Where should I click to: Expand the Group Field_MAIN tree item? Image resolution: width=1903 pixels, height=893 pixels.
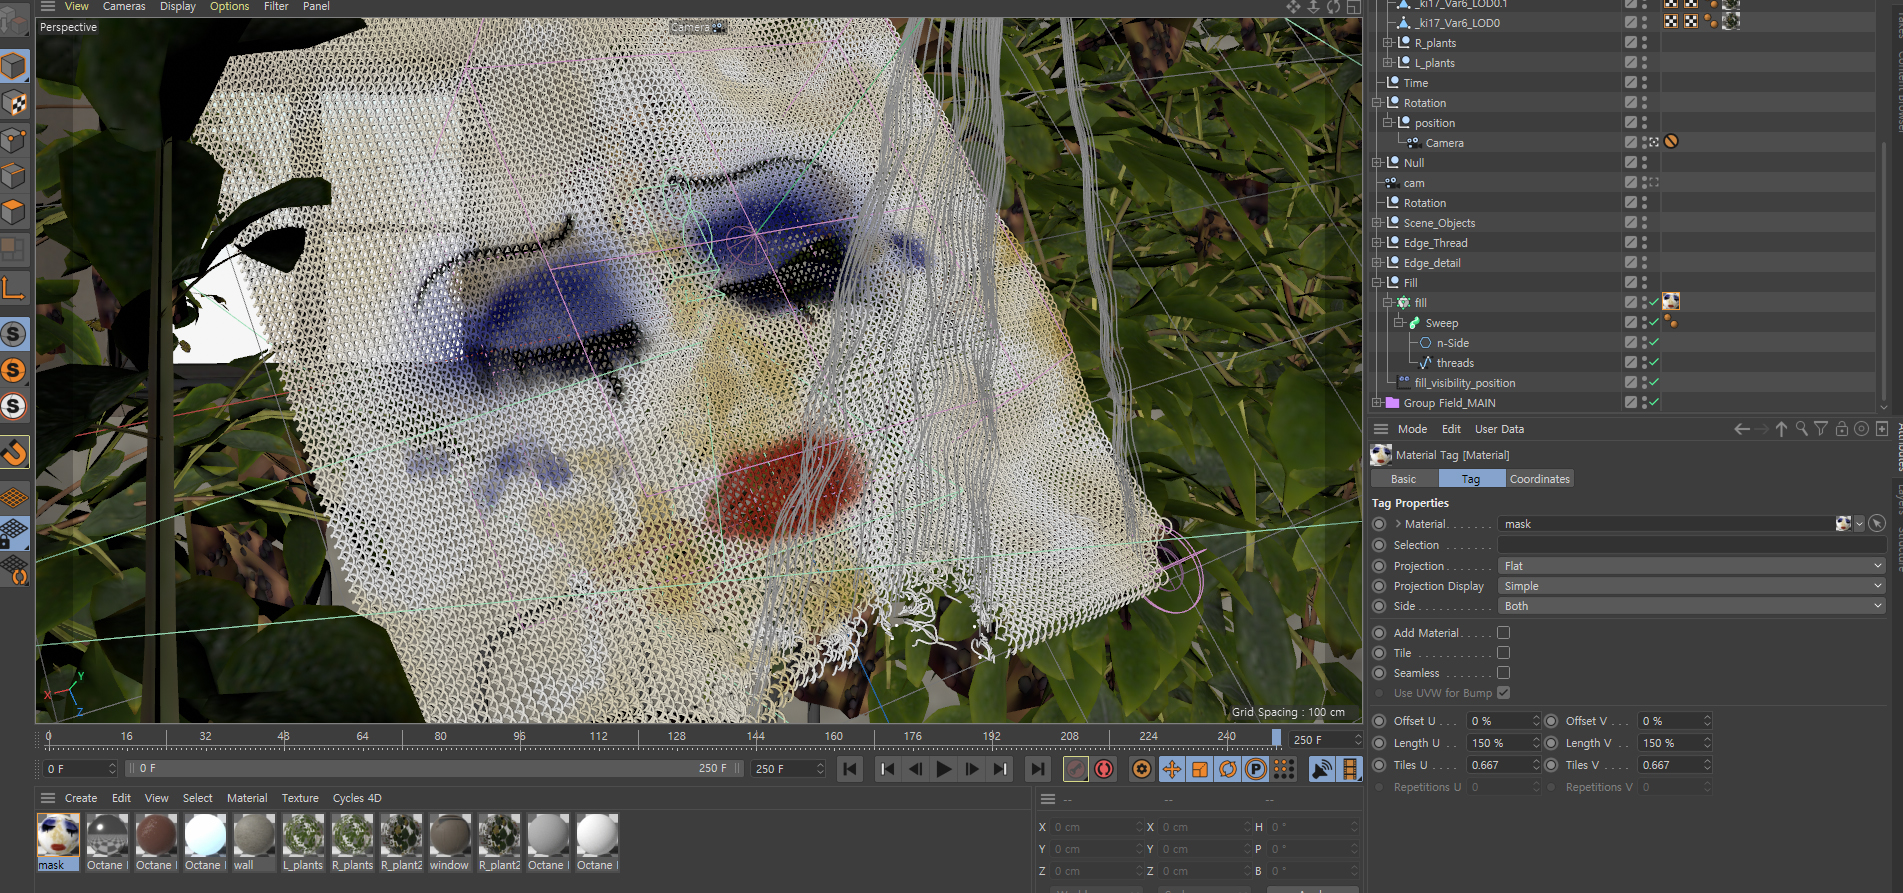coord(1377,403)
